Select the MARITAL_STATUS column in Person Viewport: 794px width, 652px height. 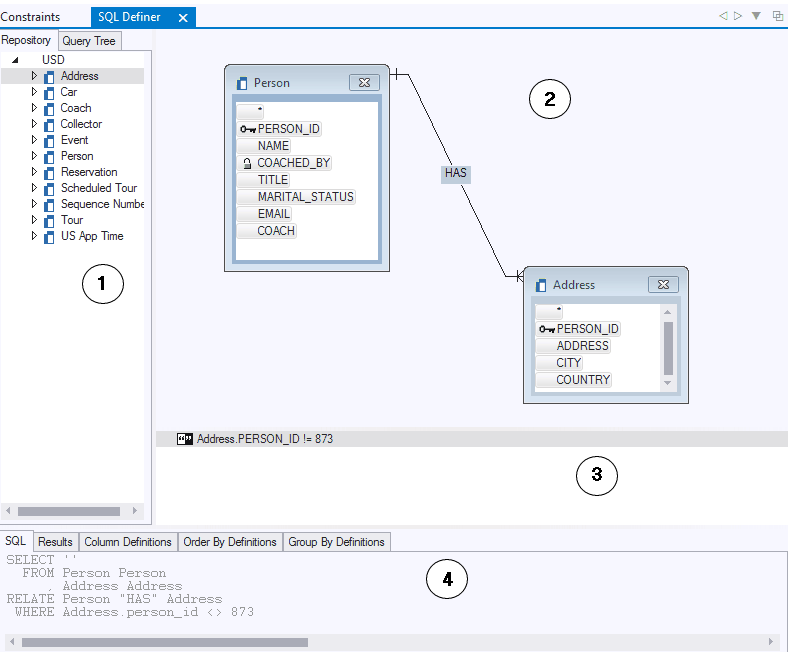pos(305,197)
